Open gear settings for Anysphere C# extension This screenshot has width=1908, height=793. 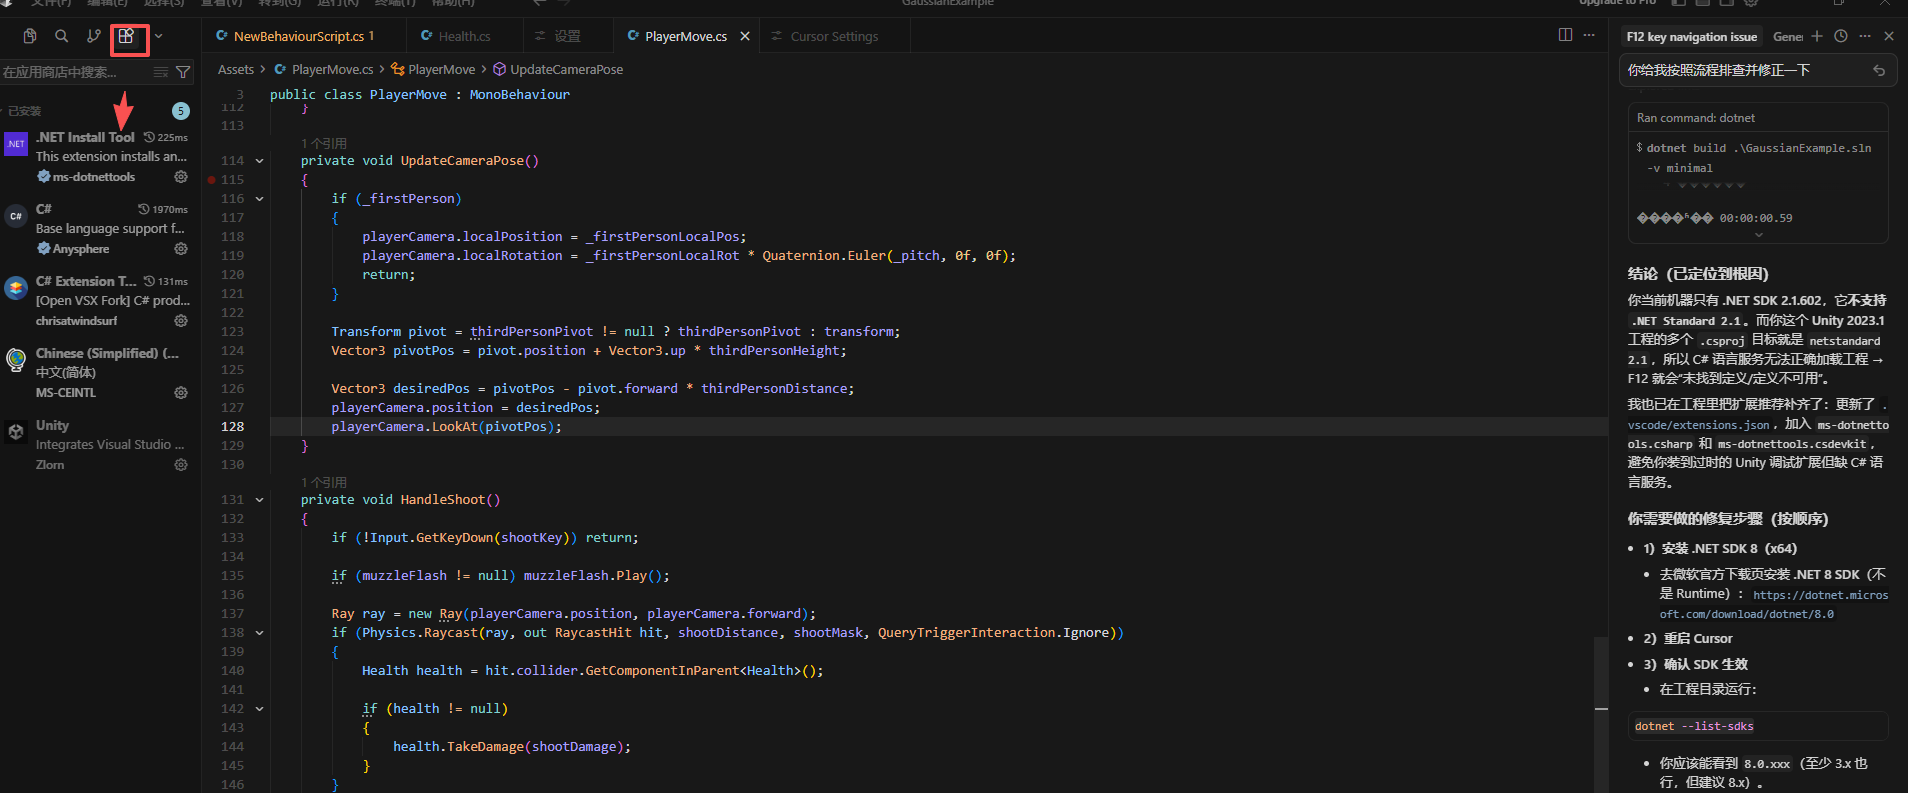181,249
